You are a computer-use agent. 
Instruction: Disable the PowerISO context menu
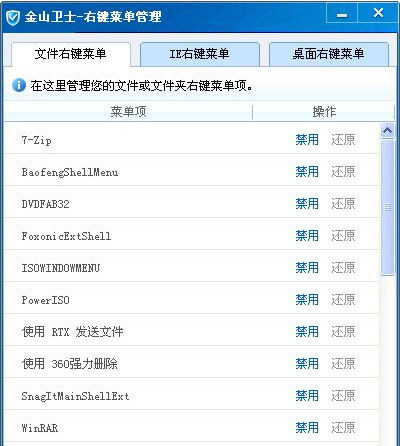pos(307,299)
